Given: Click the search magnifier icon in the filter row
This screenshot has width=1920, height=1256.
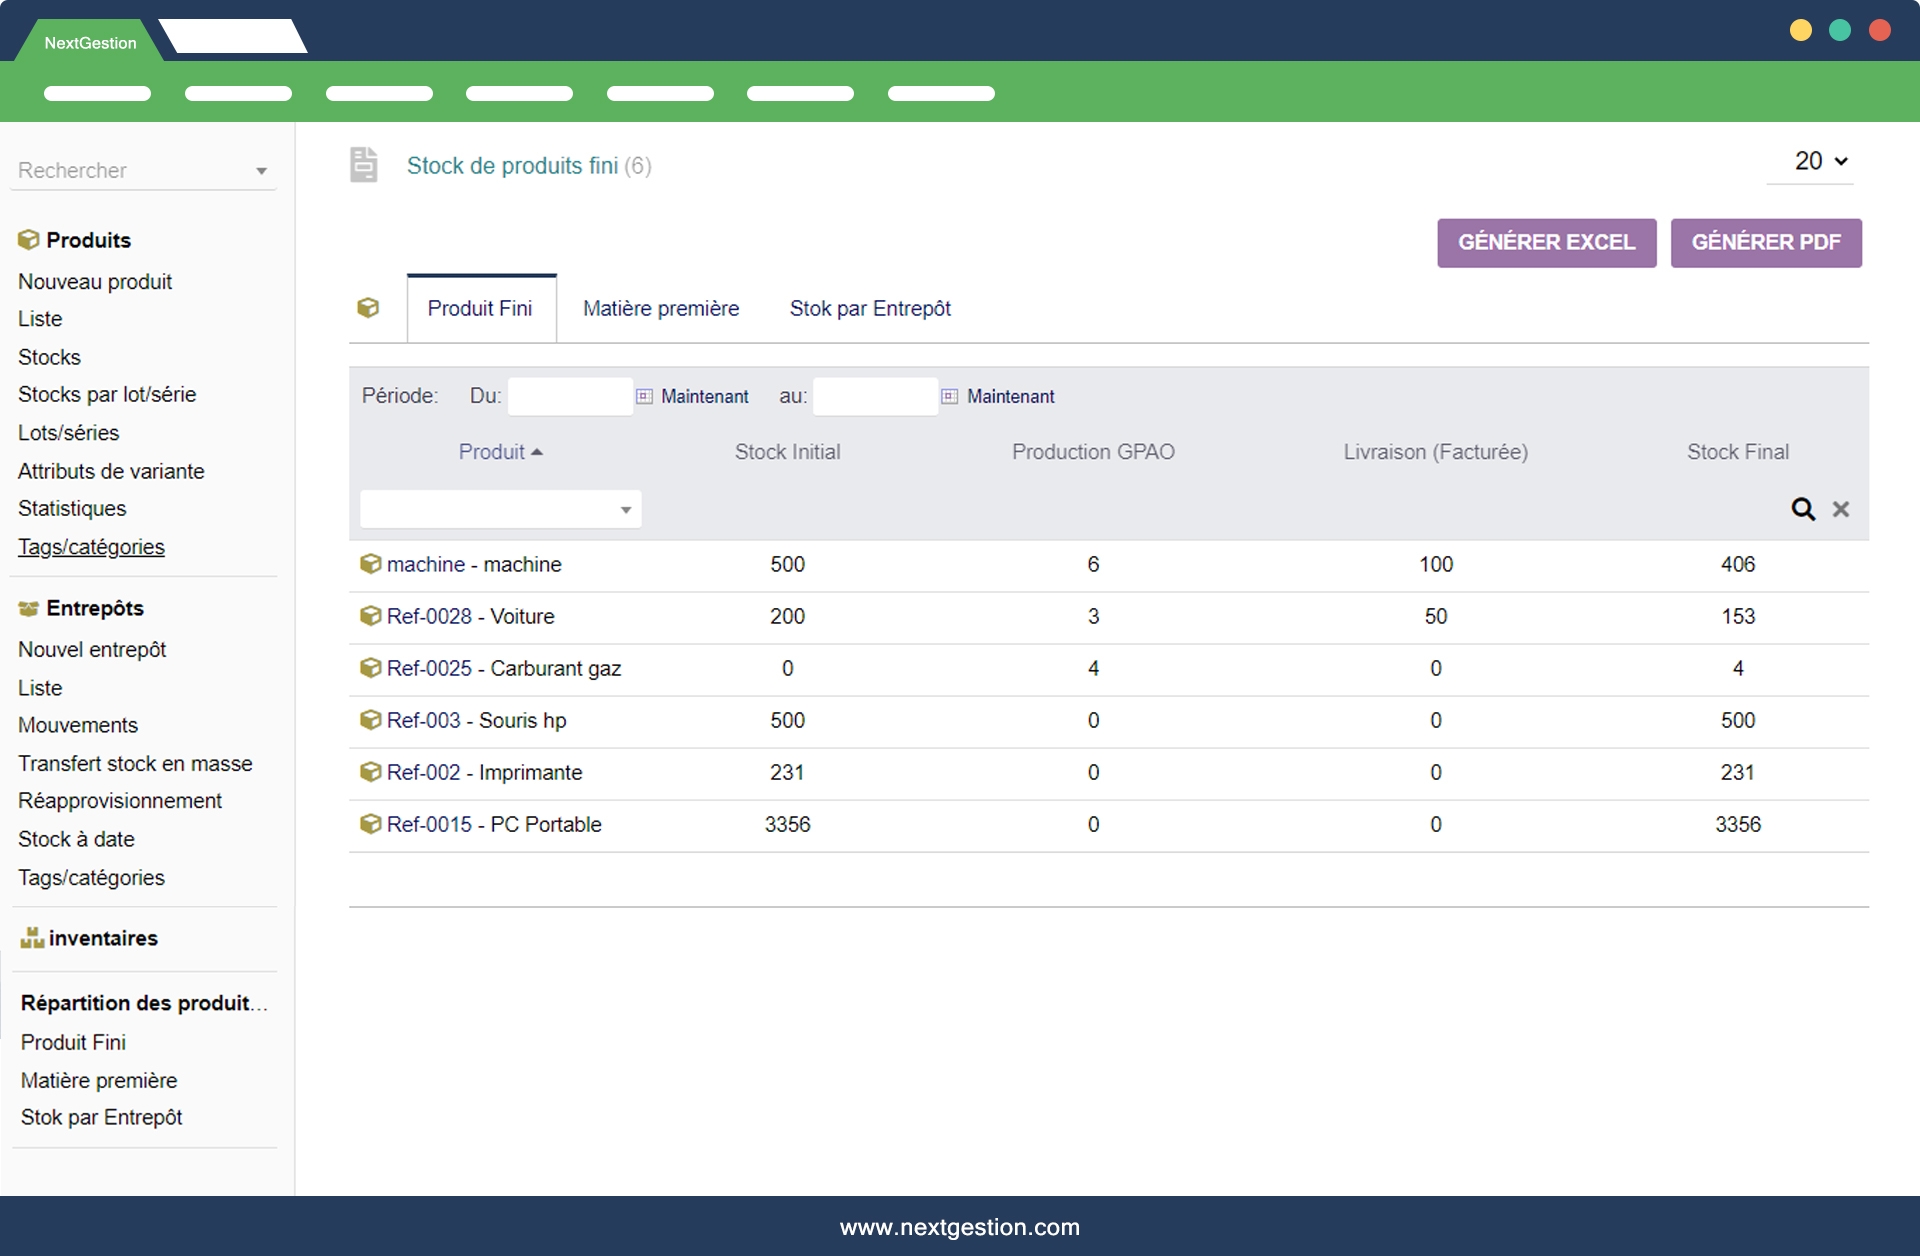Looking at the screenshot, I should pyautogui.click(x=1802, y=509).
